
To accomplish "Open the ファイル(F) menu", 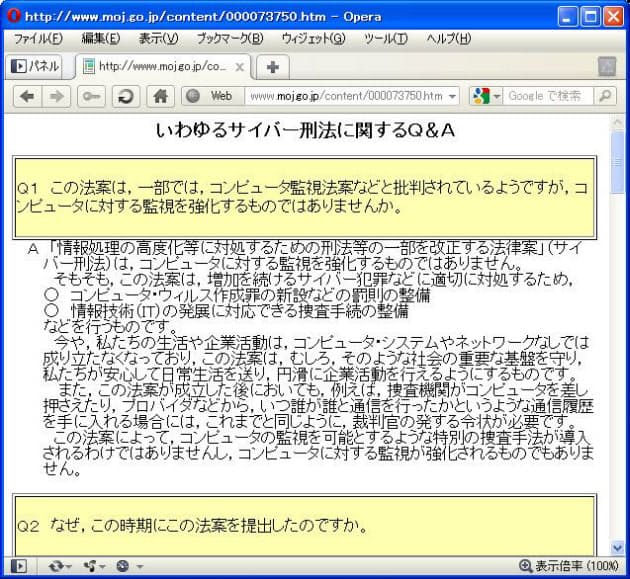I will [x=38, y=38].
